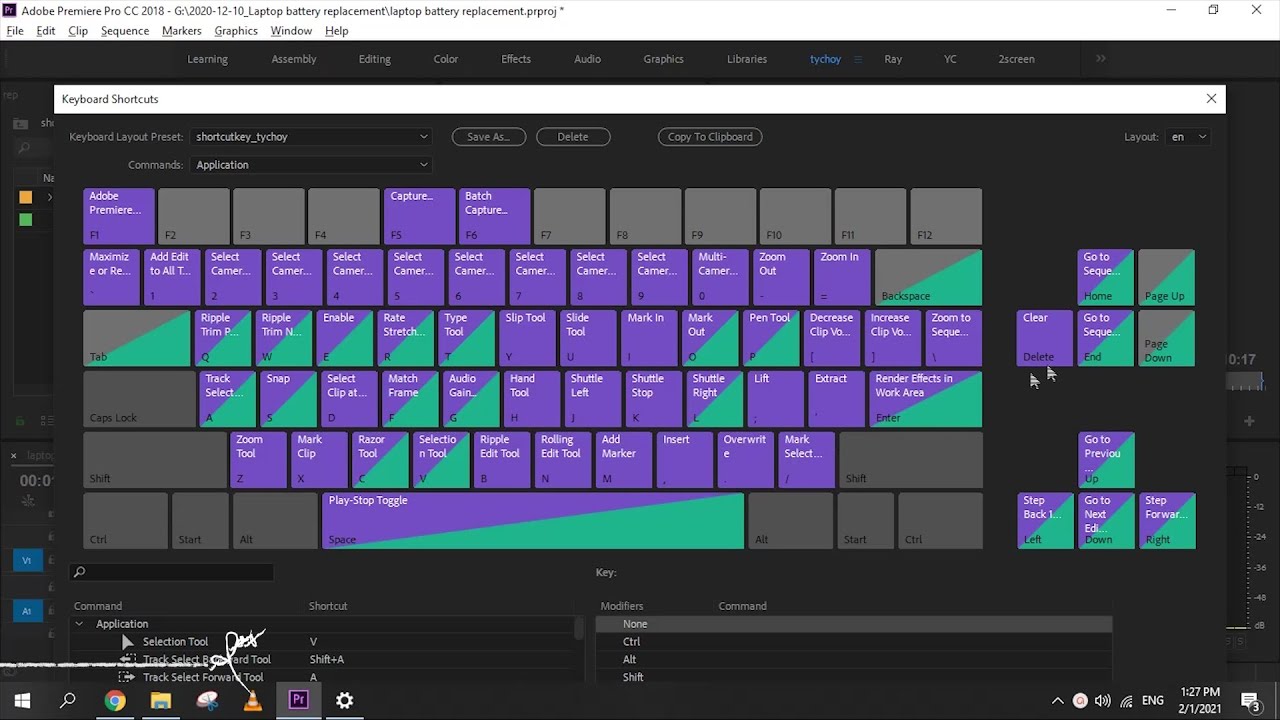Select the Add Marker M key

point(624,460)
